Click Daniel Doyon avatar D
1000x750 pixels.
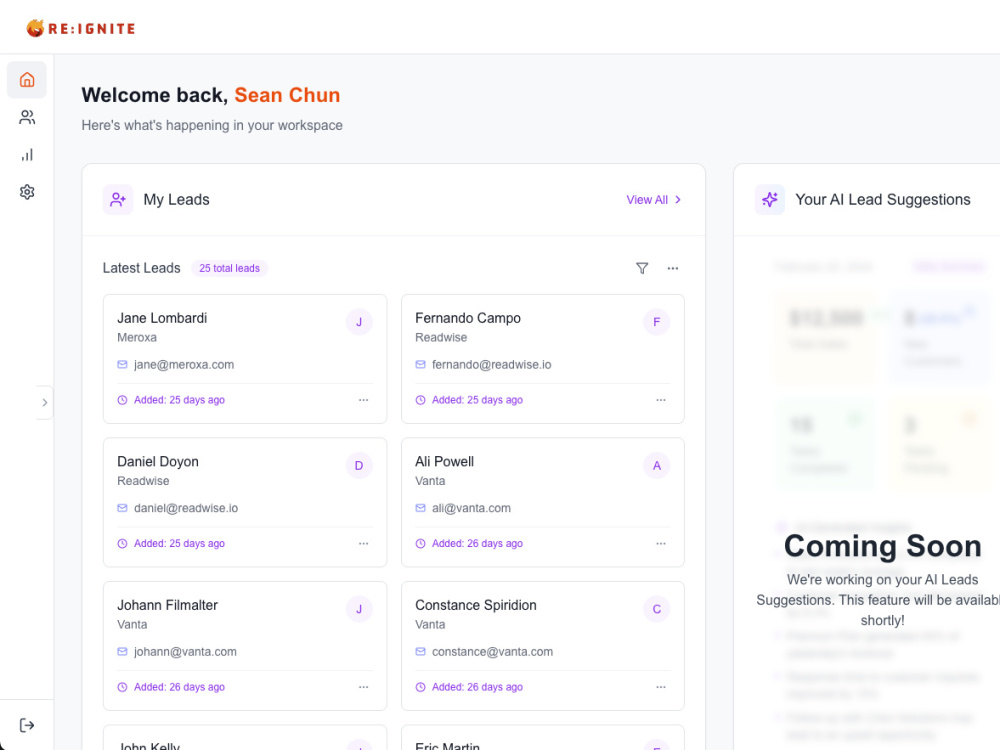pyautogui.click(x=359, y=466)
